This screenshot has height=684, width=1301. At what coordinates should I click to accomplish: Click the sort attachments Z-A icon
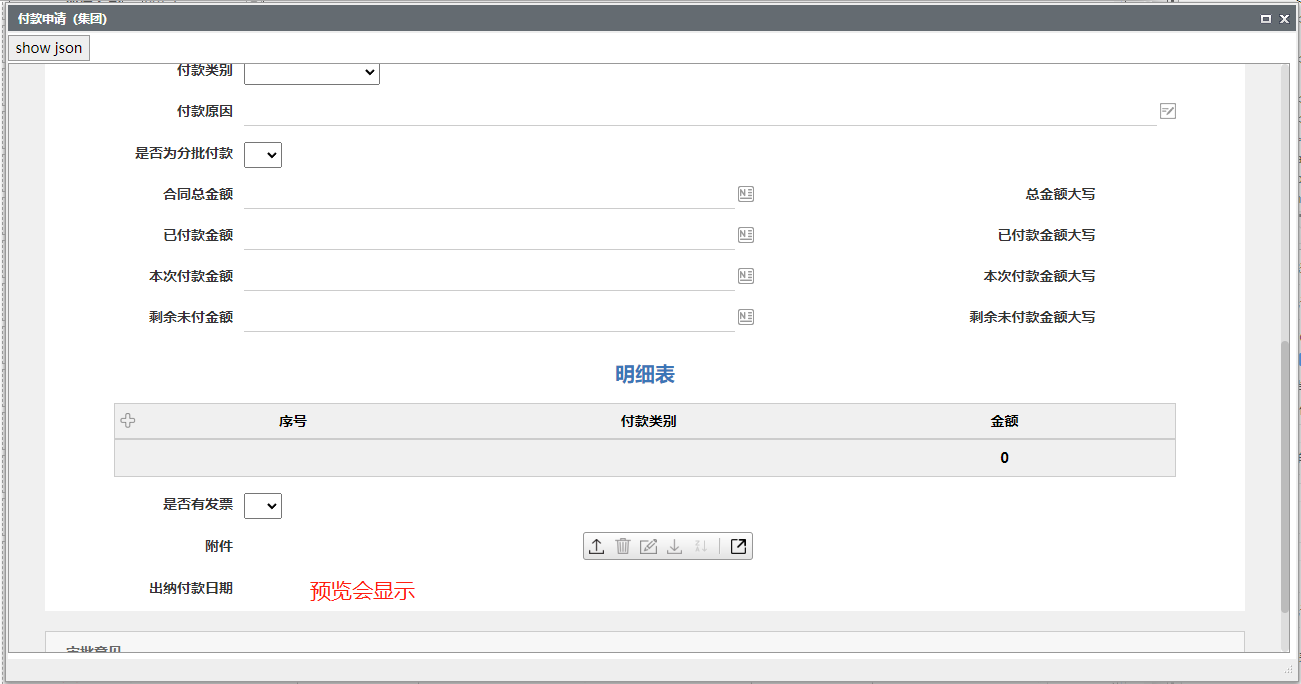[701, 546]
